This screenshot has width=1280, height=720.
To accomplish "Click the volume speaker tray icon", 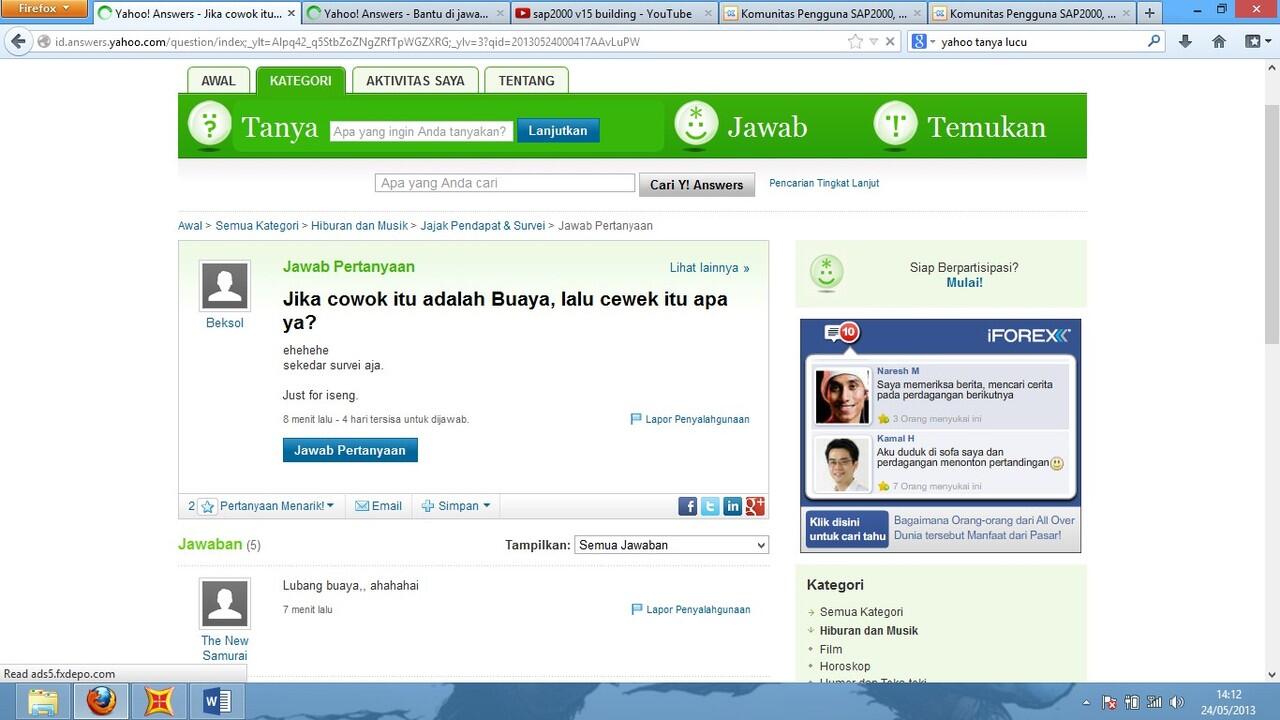I will click(1176, 702).
